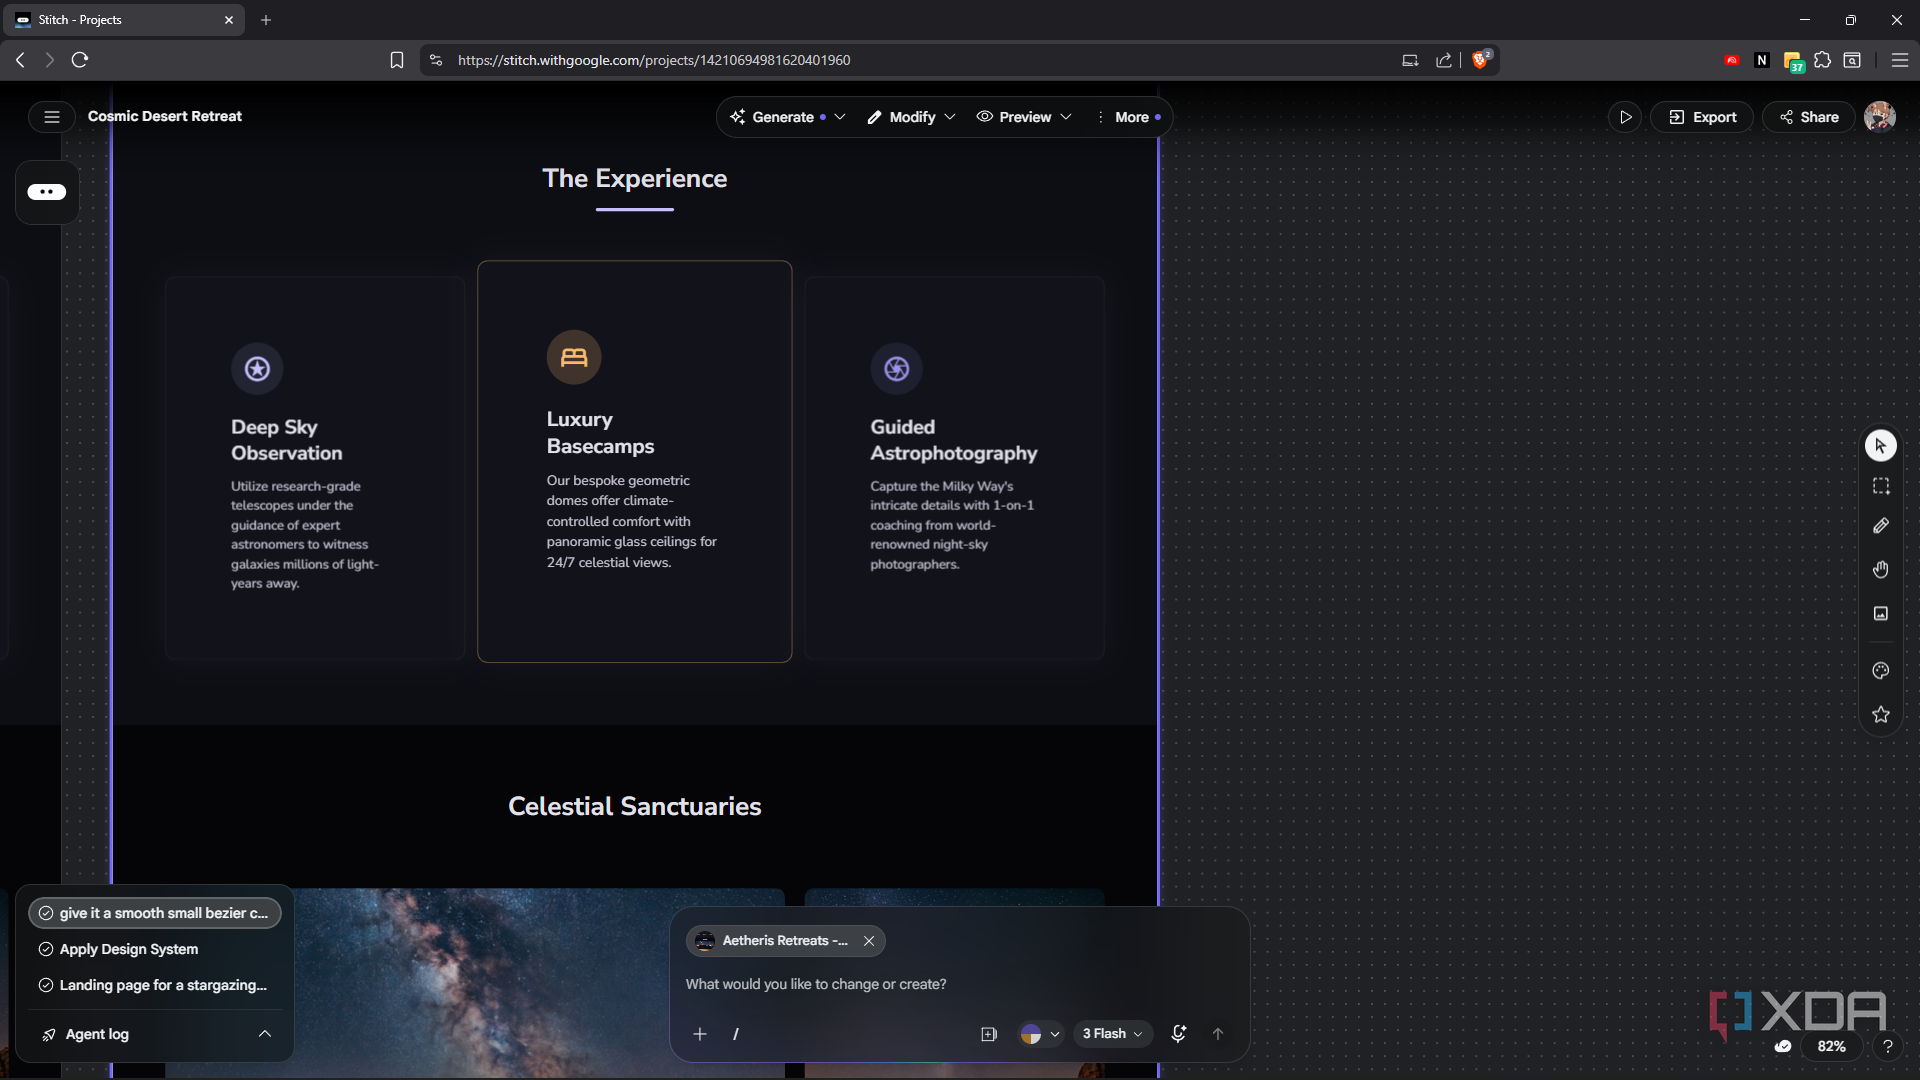Image resolution: width=1920 pixels, height=1080 pixels.
Task: Open the color palette theme tool
Action: point(1880,671)
